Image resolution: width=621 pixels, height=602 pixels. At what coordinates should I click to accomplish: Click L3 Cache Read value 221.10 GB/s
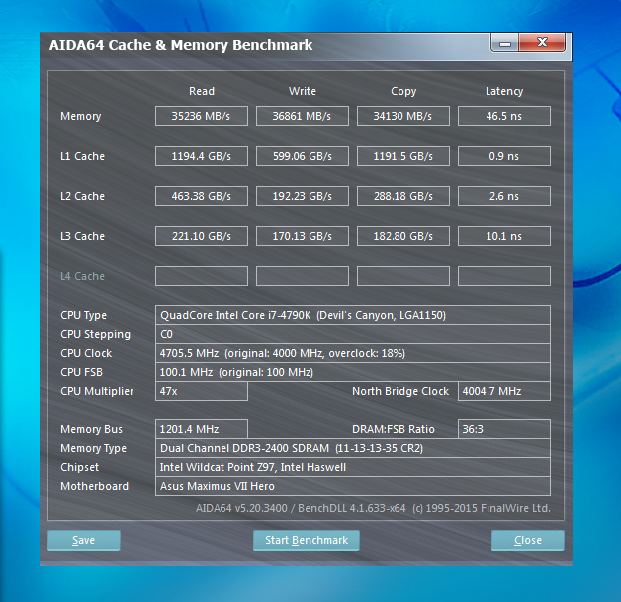pos(201,236)
